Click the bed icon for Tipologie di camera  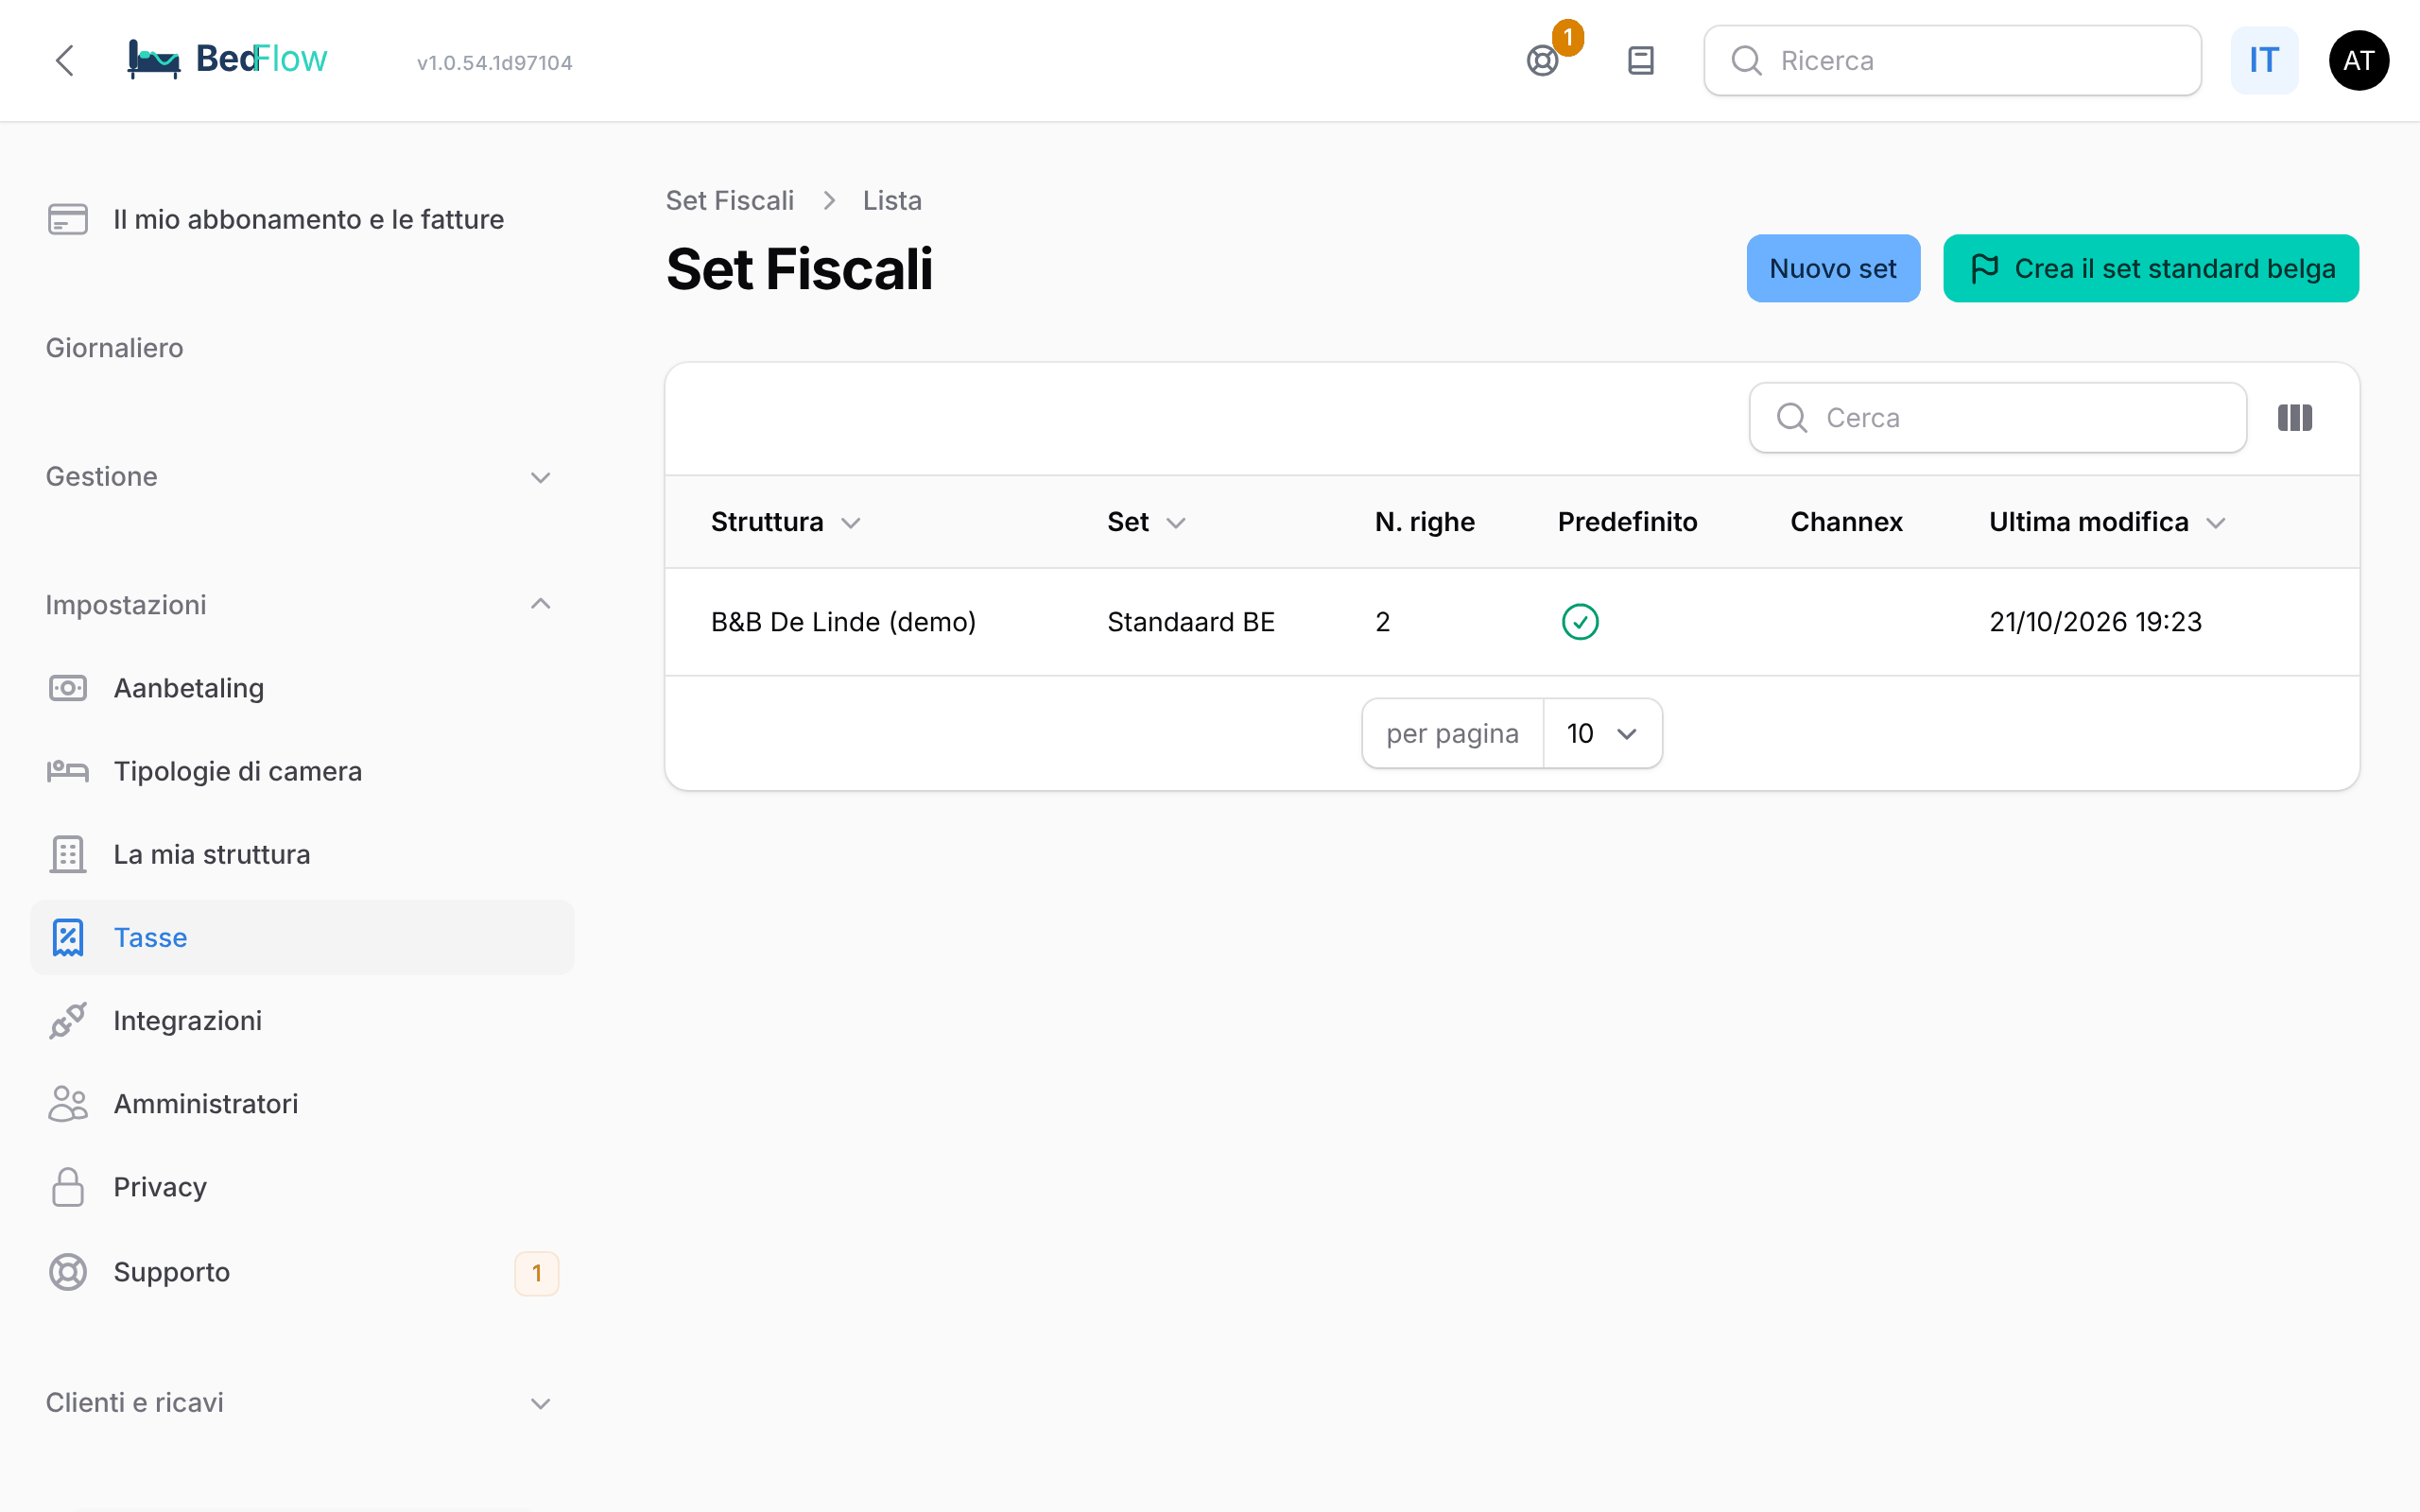click(68, 771)
